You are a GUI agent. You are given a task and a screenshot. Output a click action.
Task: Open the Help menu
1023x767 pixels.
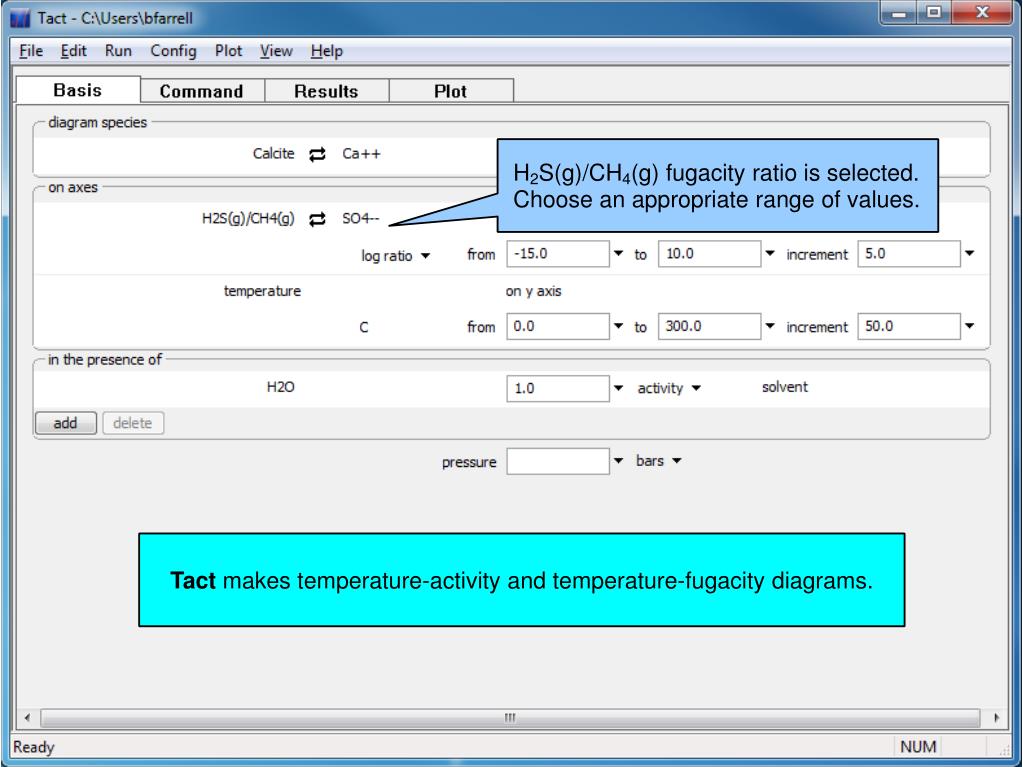point(326,51)
